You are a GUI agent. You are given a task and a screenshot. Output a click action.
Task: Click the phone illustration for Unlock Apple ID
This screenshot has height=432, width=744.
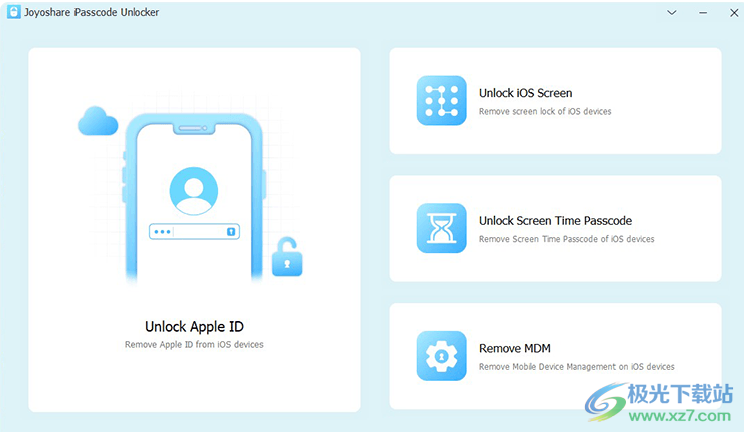point(194,196)
